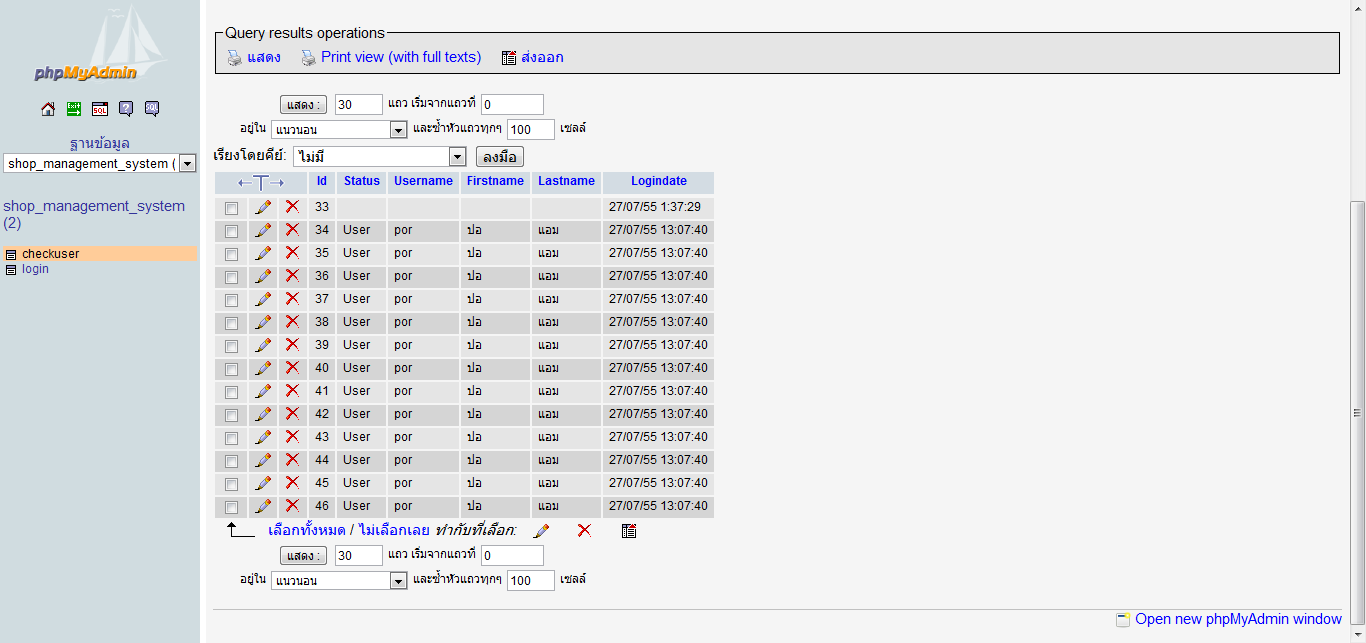The height and width of the screenshot is (643, 1366).
Task: Sort results by Logindate column header
Action: [658, 181]
